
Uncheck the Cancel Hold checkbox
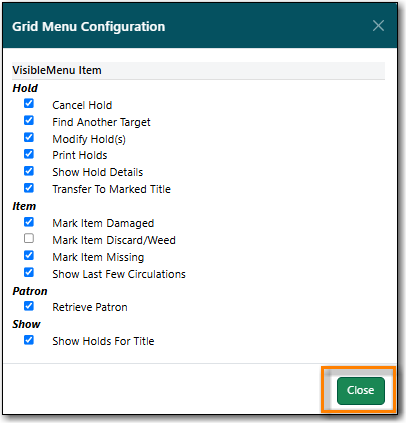29,103
